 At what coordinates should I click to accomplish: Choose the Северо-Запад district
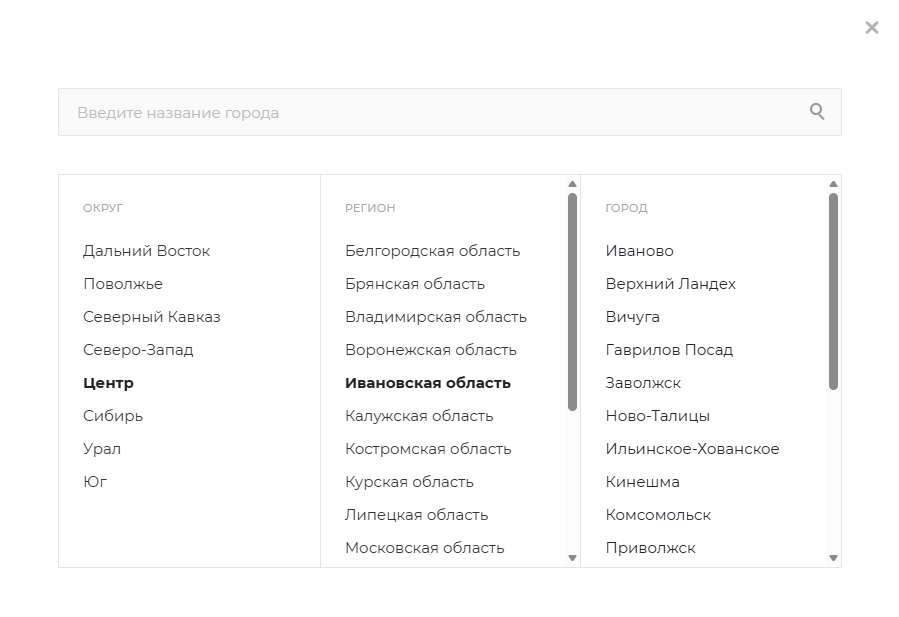pos(138,350)
